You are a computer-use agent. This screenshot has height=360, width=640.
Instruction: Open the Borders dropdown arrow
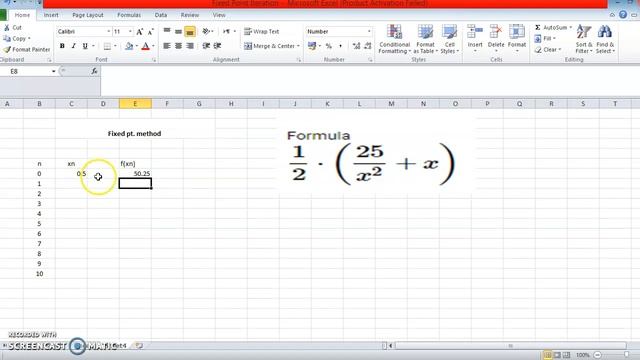coord(116,46)
